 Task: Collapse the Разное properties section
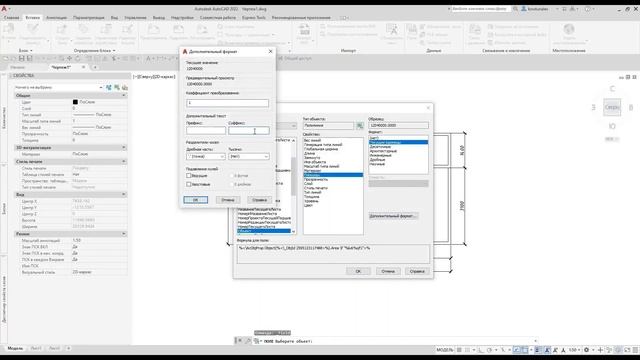coord(124,234)
